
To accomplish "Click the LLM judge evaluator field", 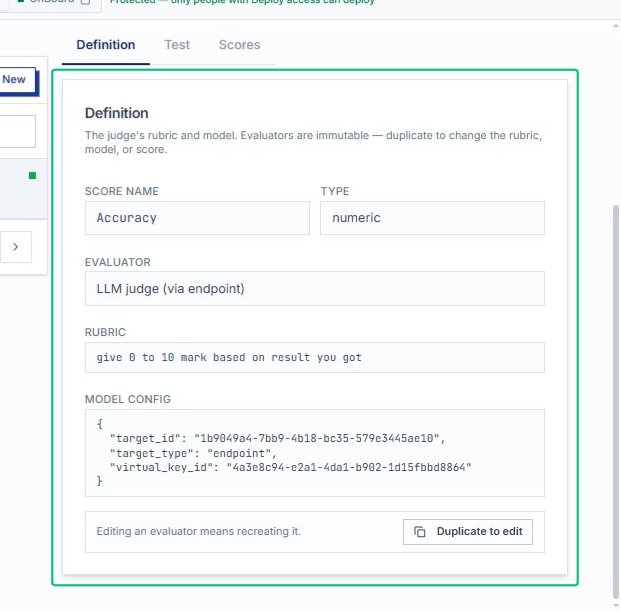I will coord(315,289).
